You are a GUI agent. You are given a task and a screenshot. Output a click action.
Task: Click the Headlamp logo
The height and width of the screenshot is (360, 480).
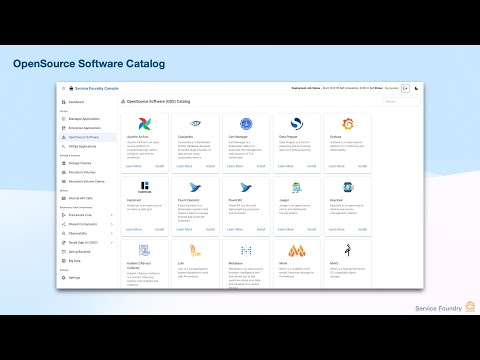click(x=145, y=187)
